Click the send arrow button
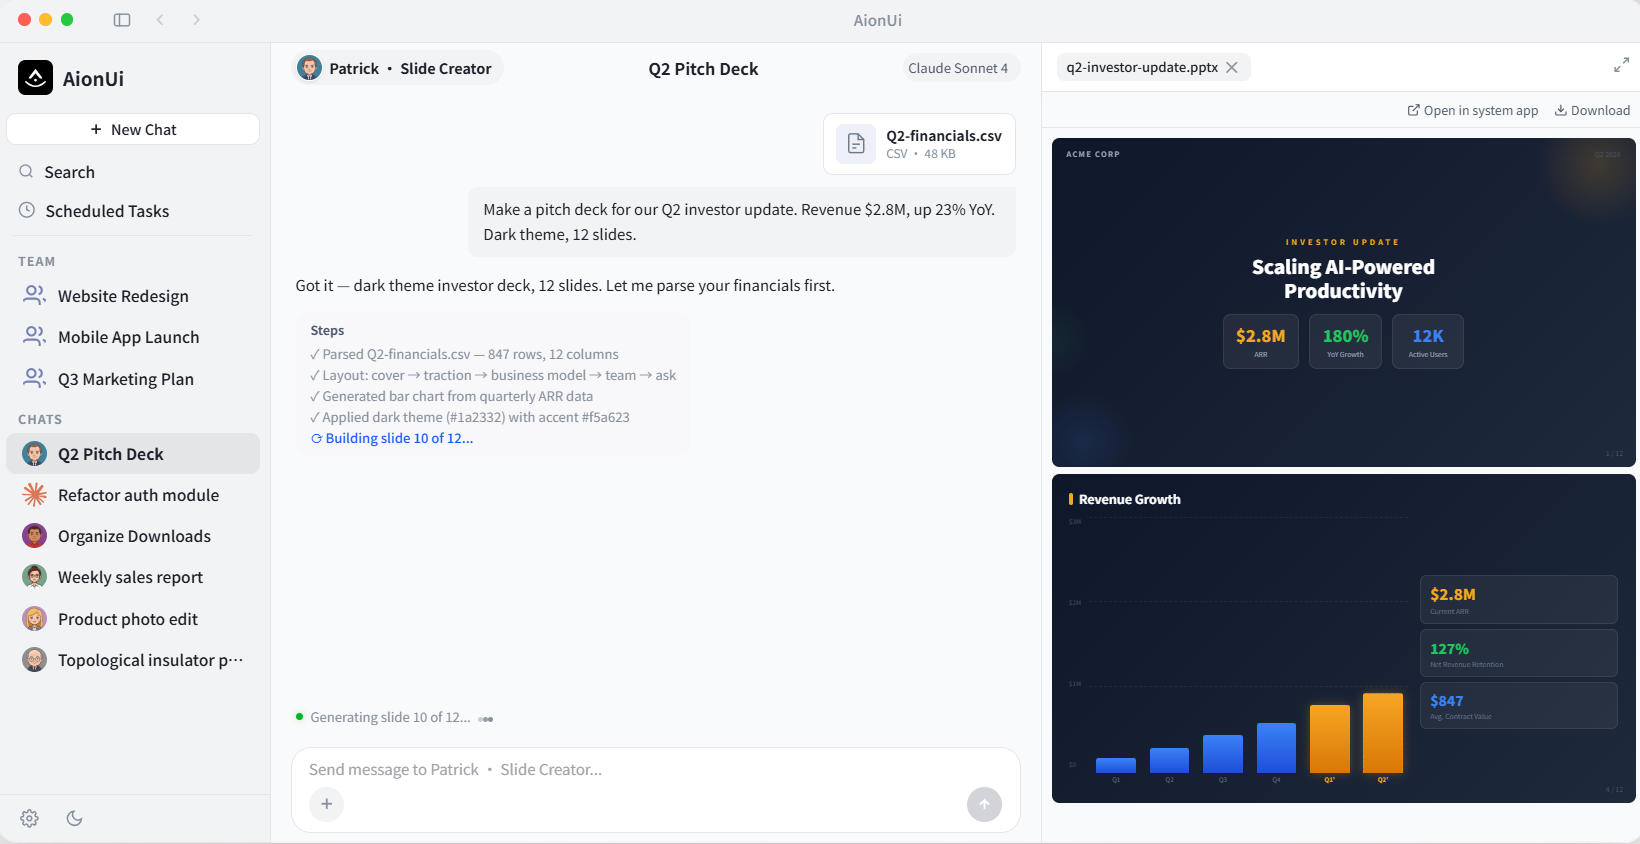The height and width of the screenshot is (844, 1640). click(x=984, y=804)
